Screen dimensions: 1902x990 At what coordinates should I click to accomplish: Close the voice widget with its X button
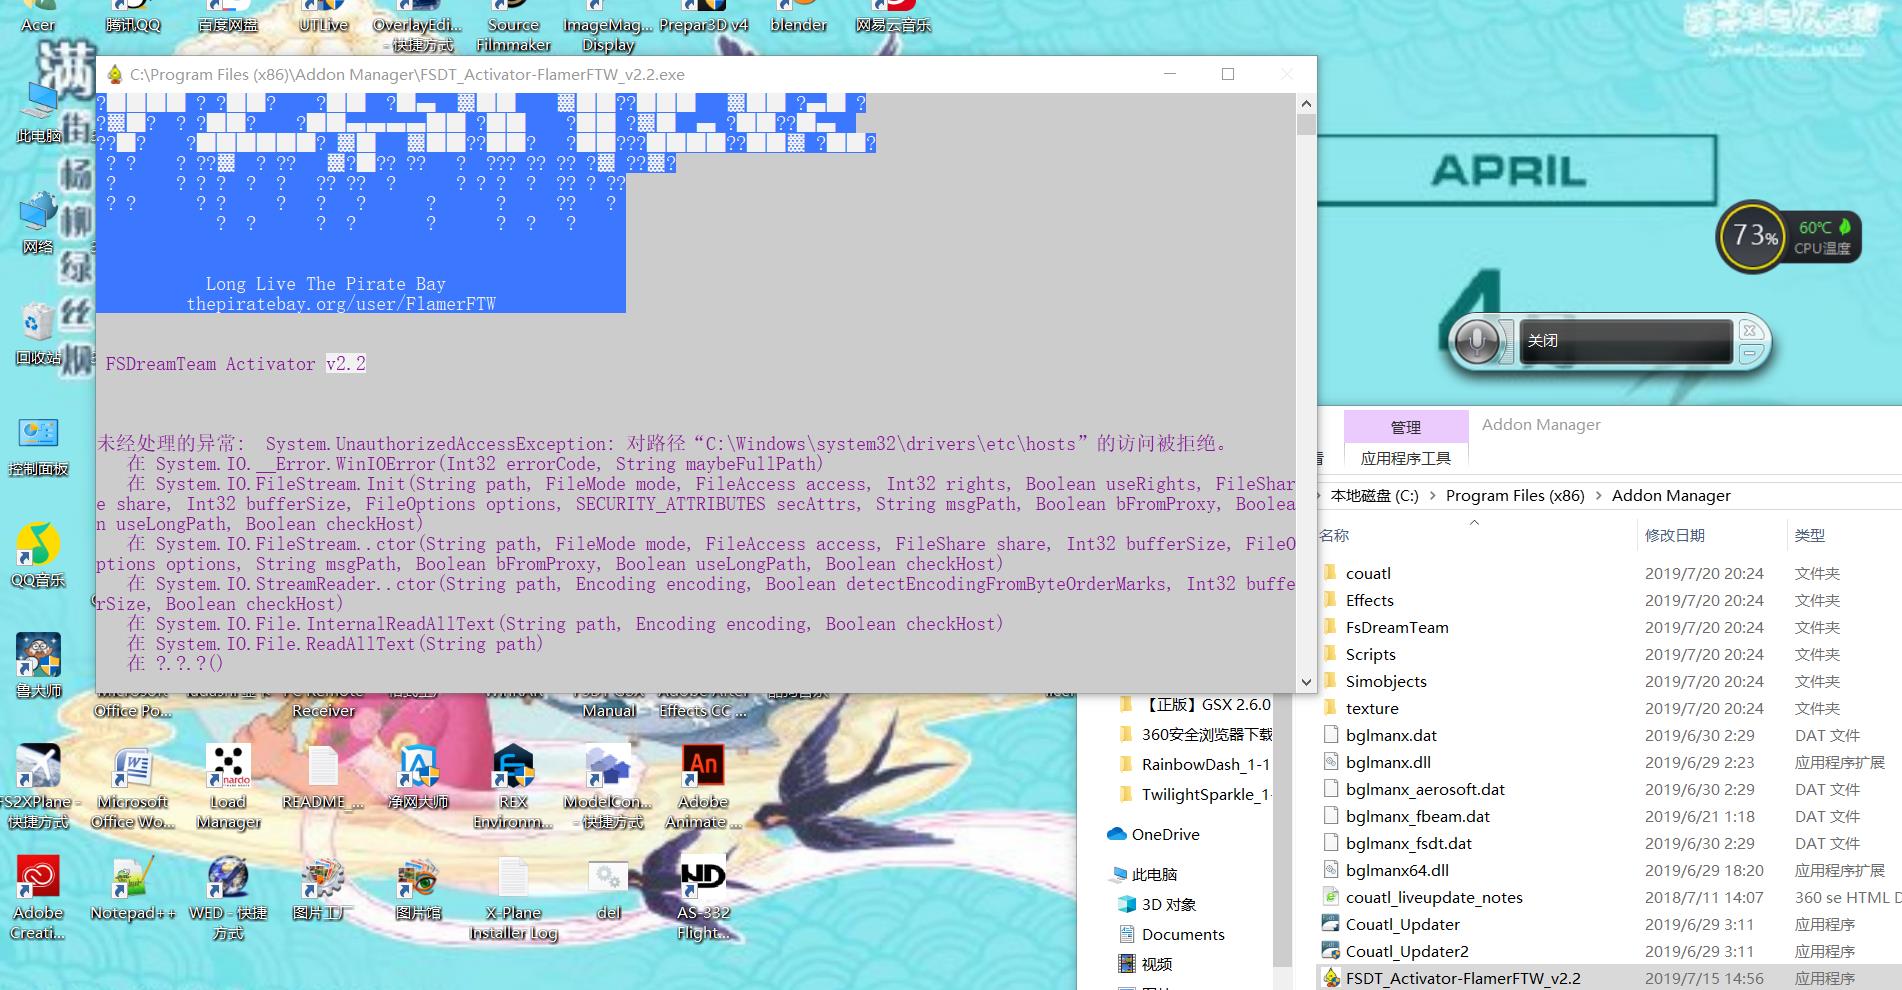pos(1749,330)
